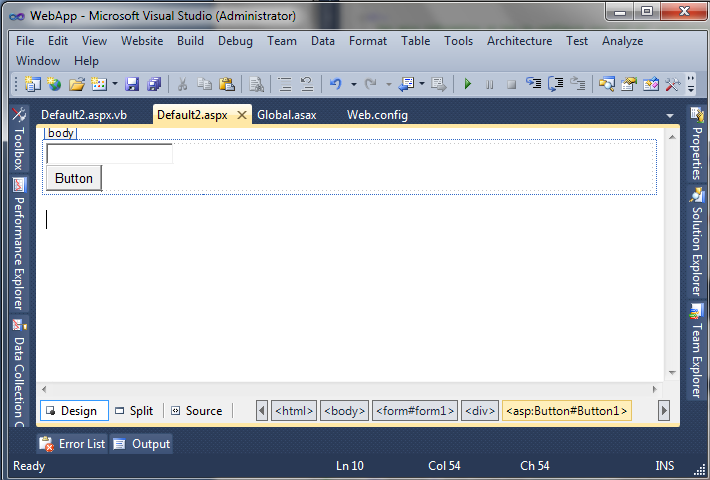Screen dimensions: 710x480
Task: Click the Open File folder icon
Action: click(x=77, y=84)
